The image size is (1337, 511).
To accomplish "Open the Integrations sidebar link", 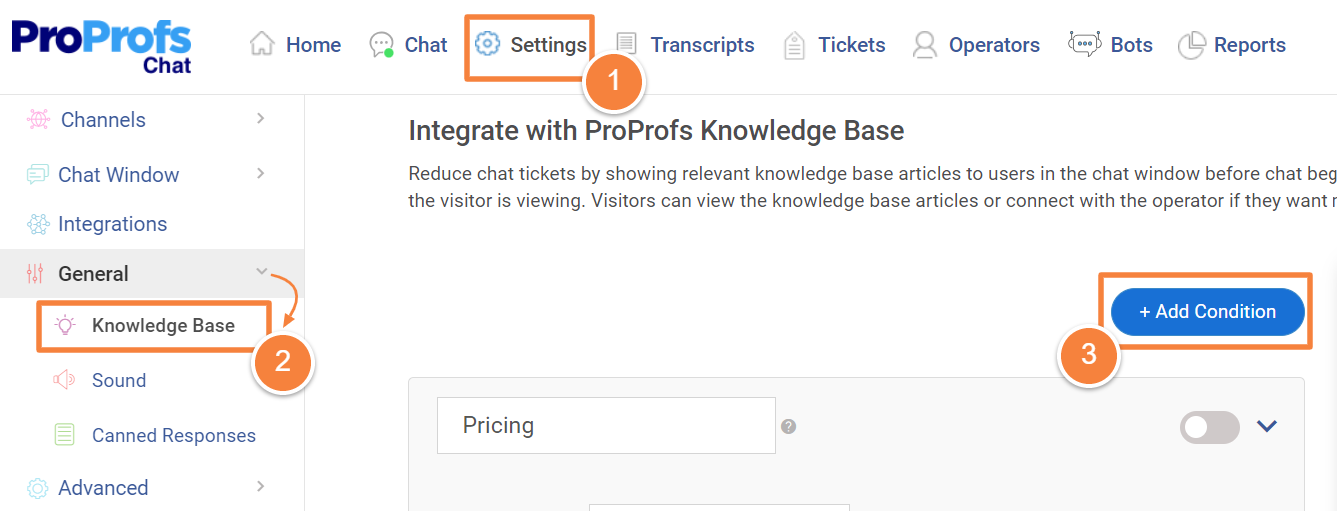I will tap(112, 224).
